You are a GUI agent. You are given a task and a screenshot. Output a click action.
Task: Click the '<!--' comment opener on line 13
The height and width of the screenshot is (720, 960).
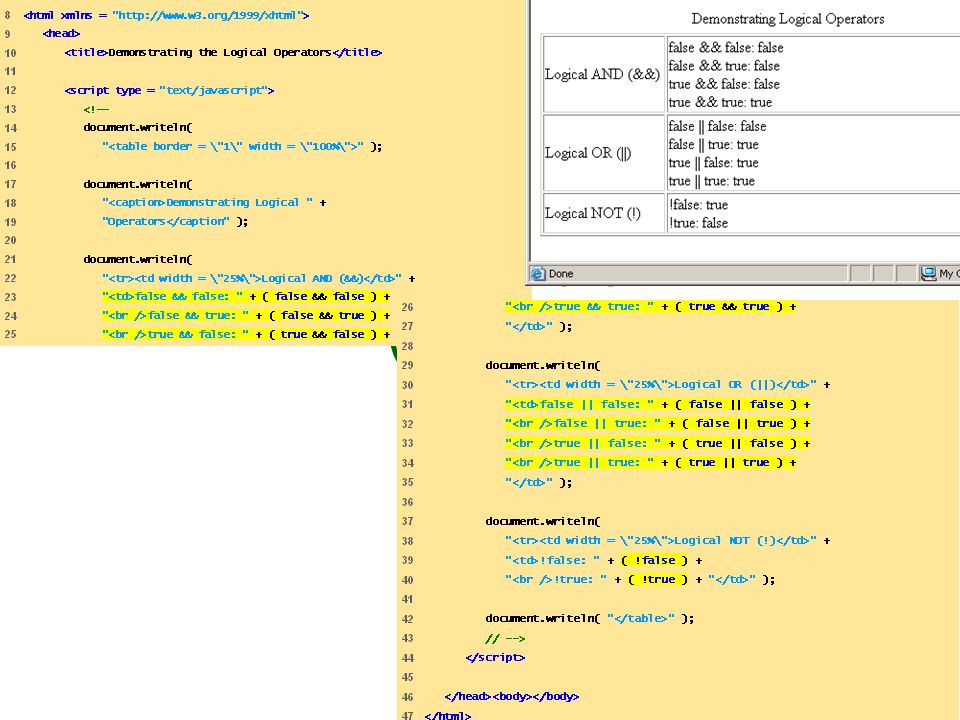(x=96, y=110)
